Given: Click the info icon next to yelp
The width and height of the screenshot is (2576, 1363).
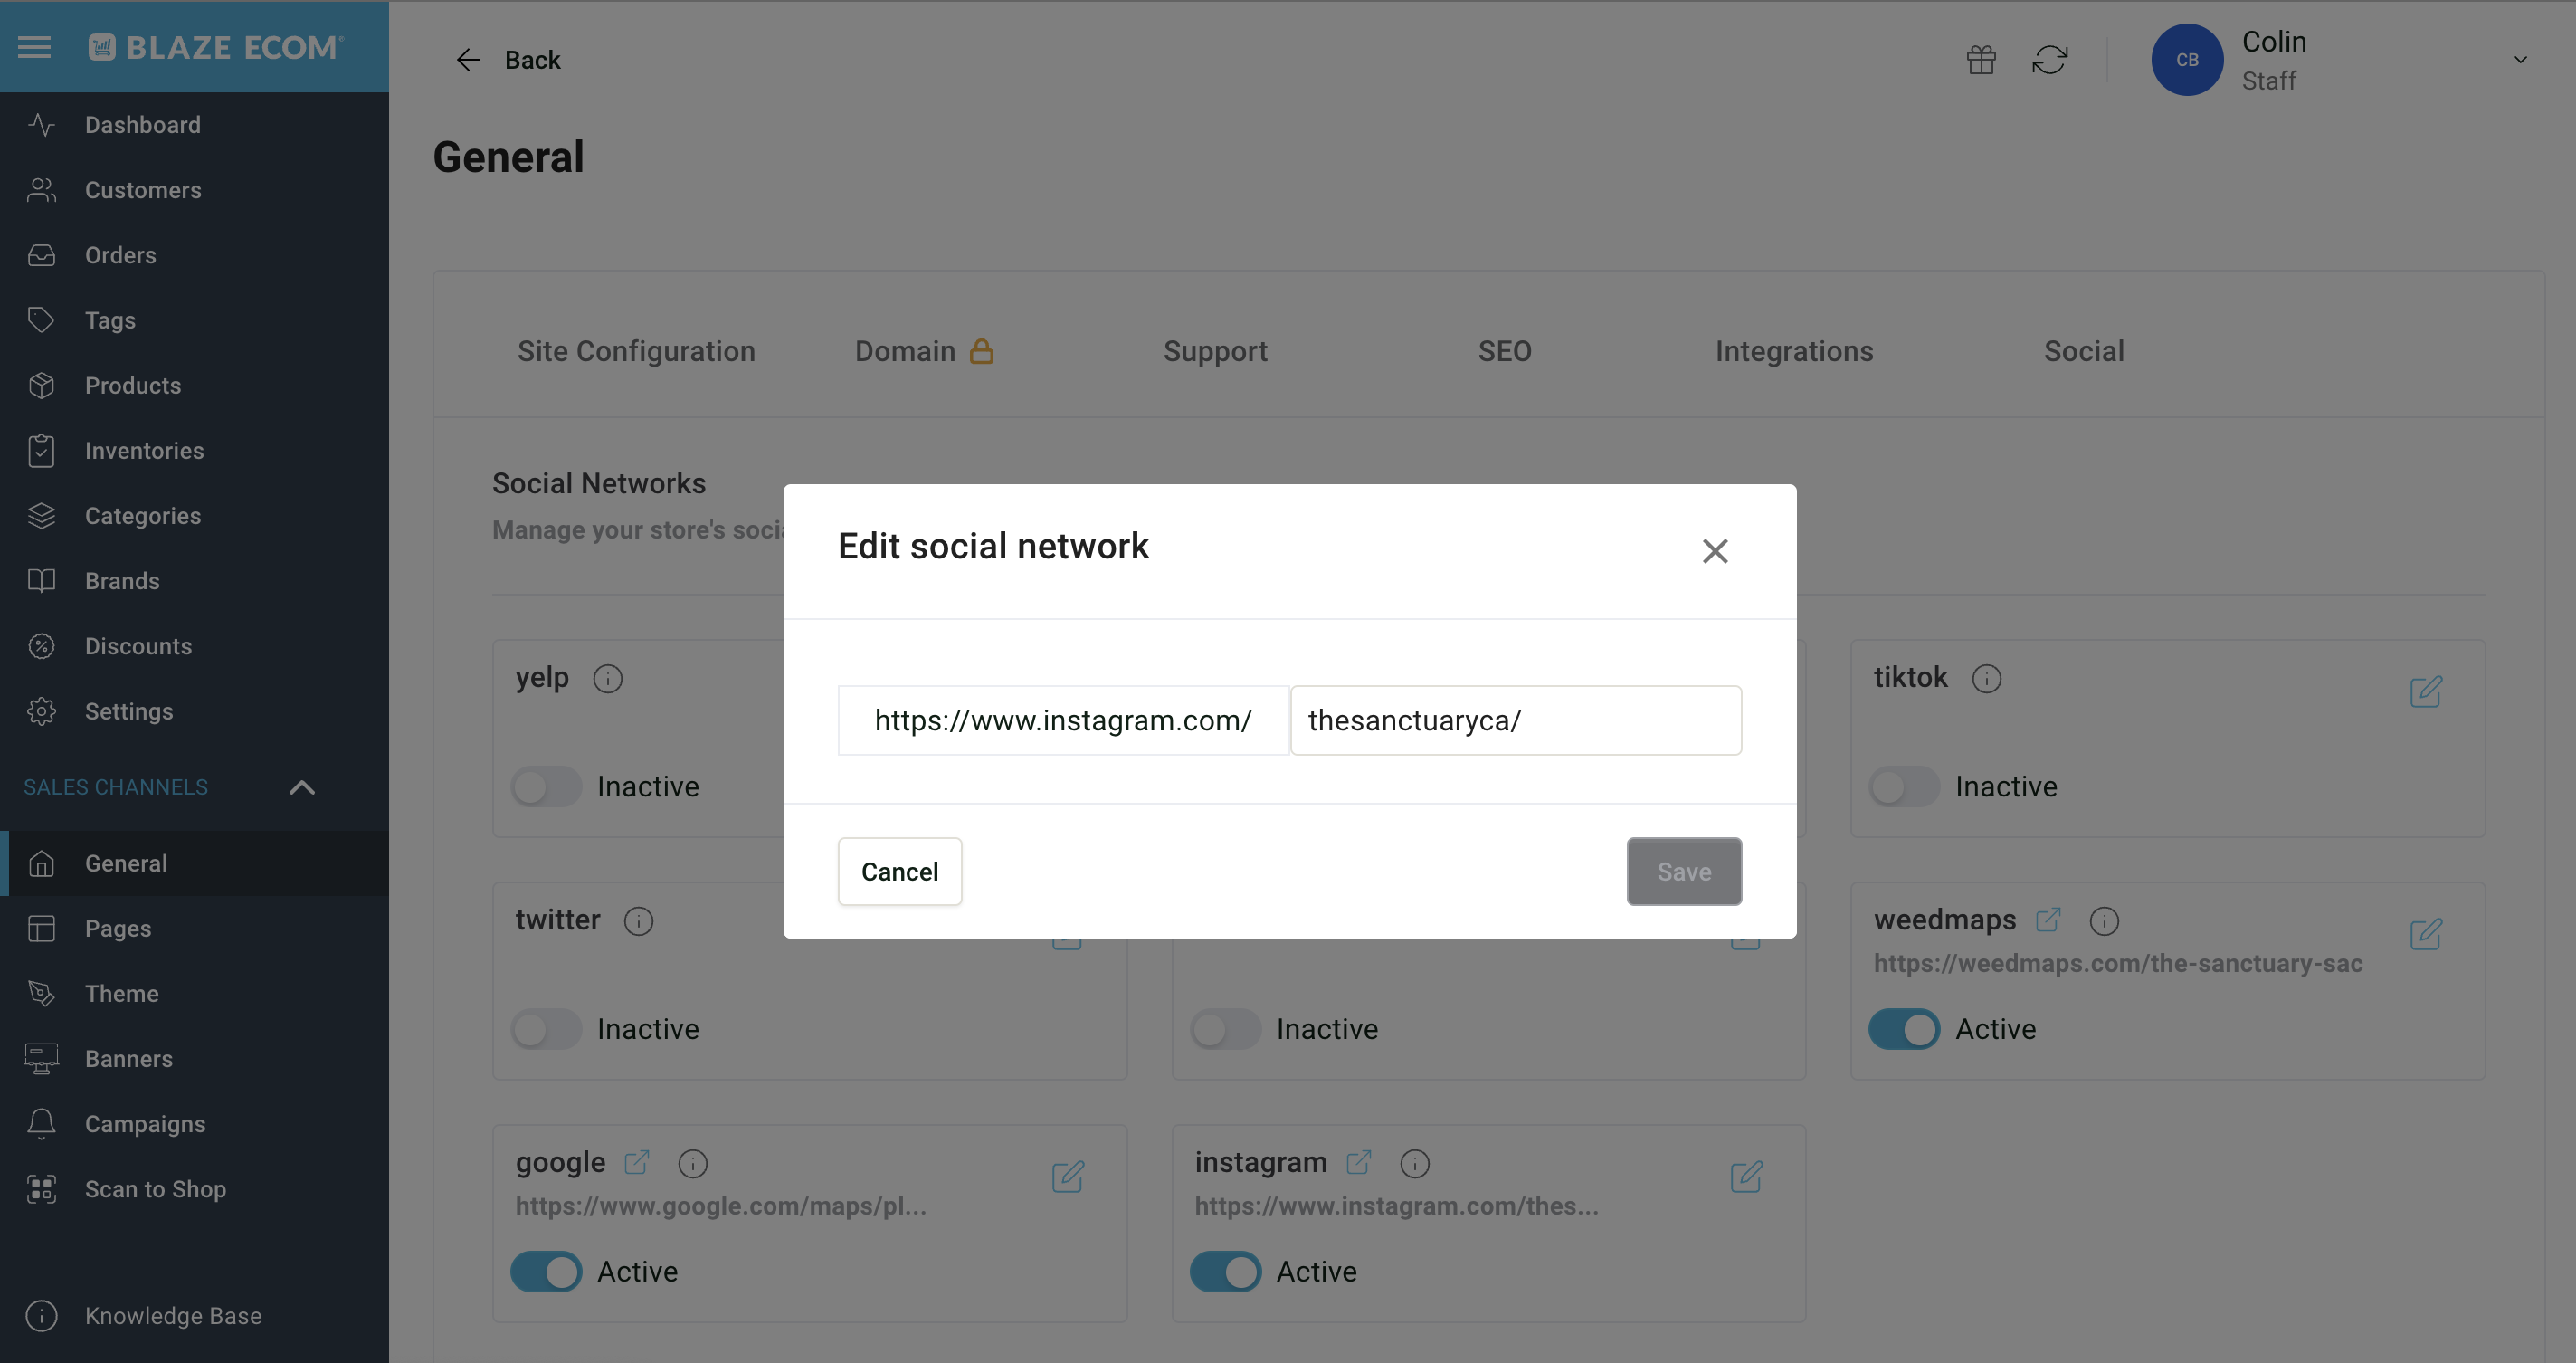Looking at the screenshot, I should (x=607, y=679).
